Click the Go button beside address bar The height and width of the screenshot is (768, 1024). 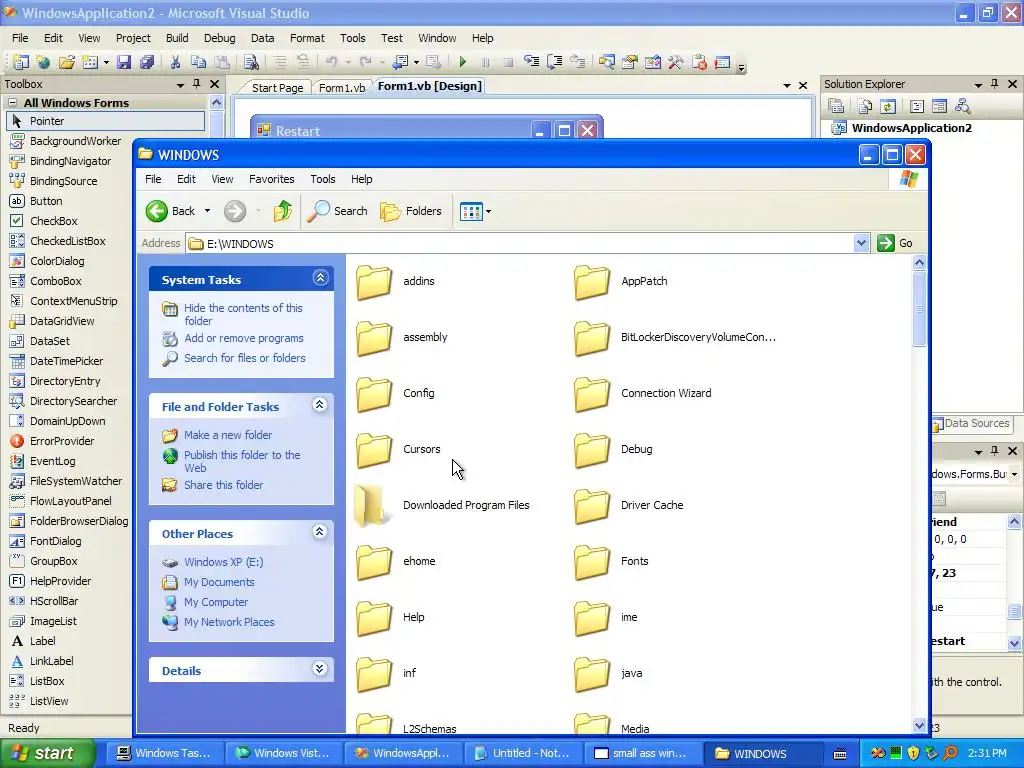[896, 244]
